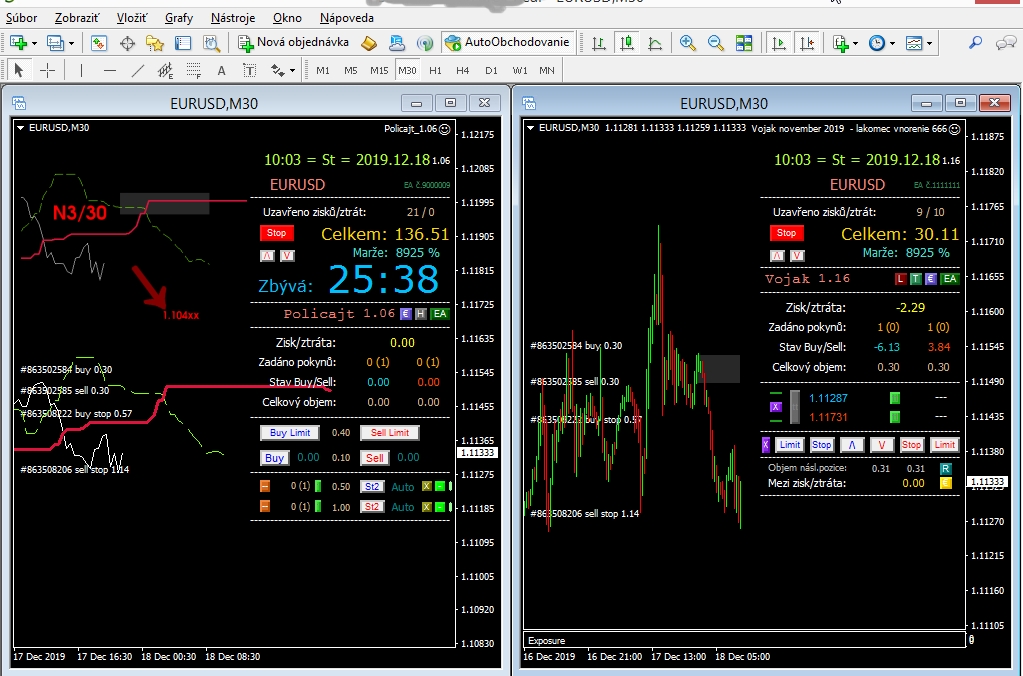The image size is (1023, 676).
Task: Expand the left chart EURUSD,M30 triangle
Action: [20, 128]
